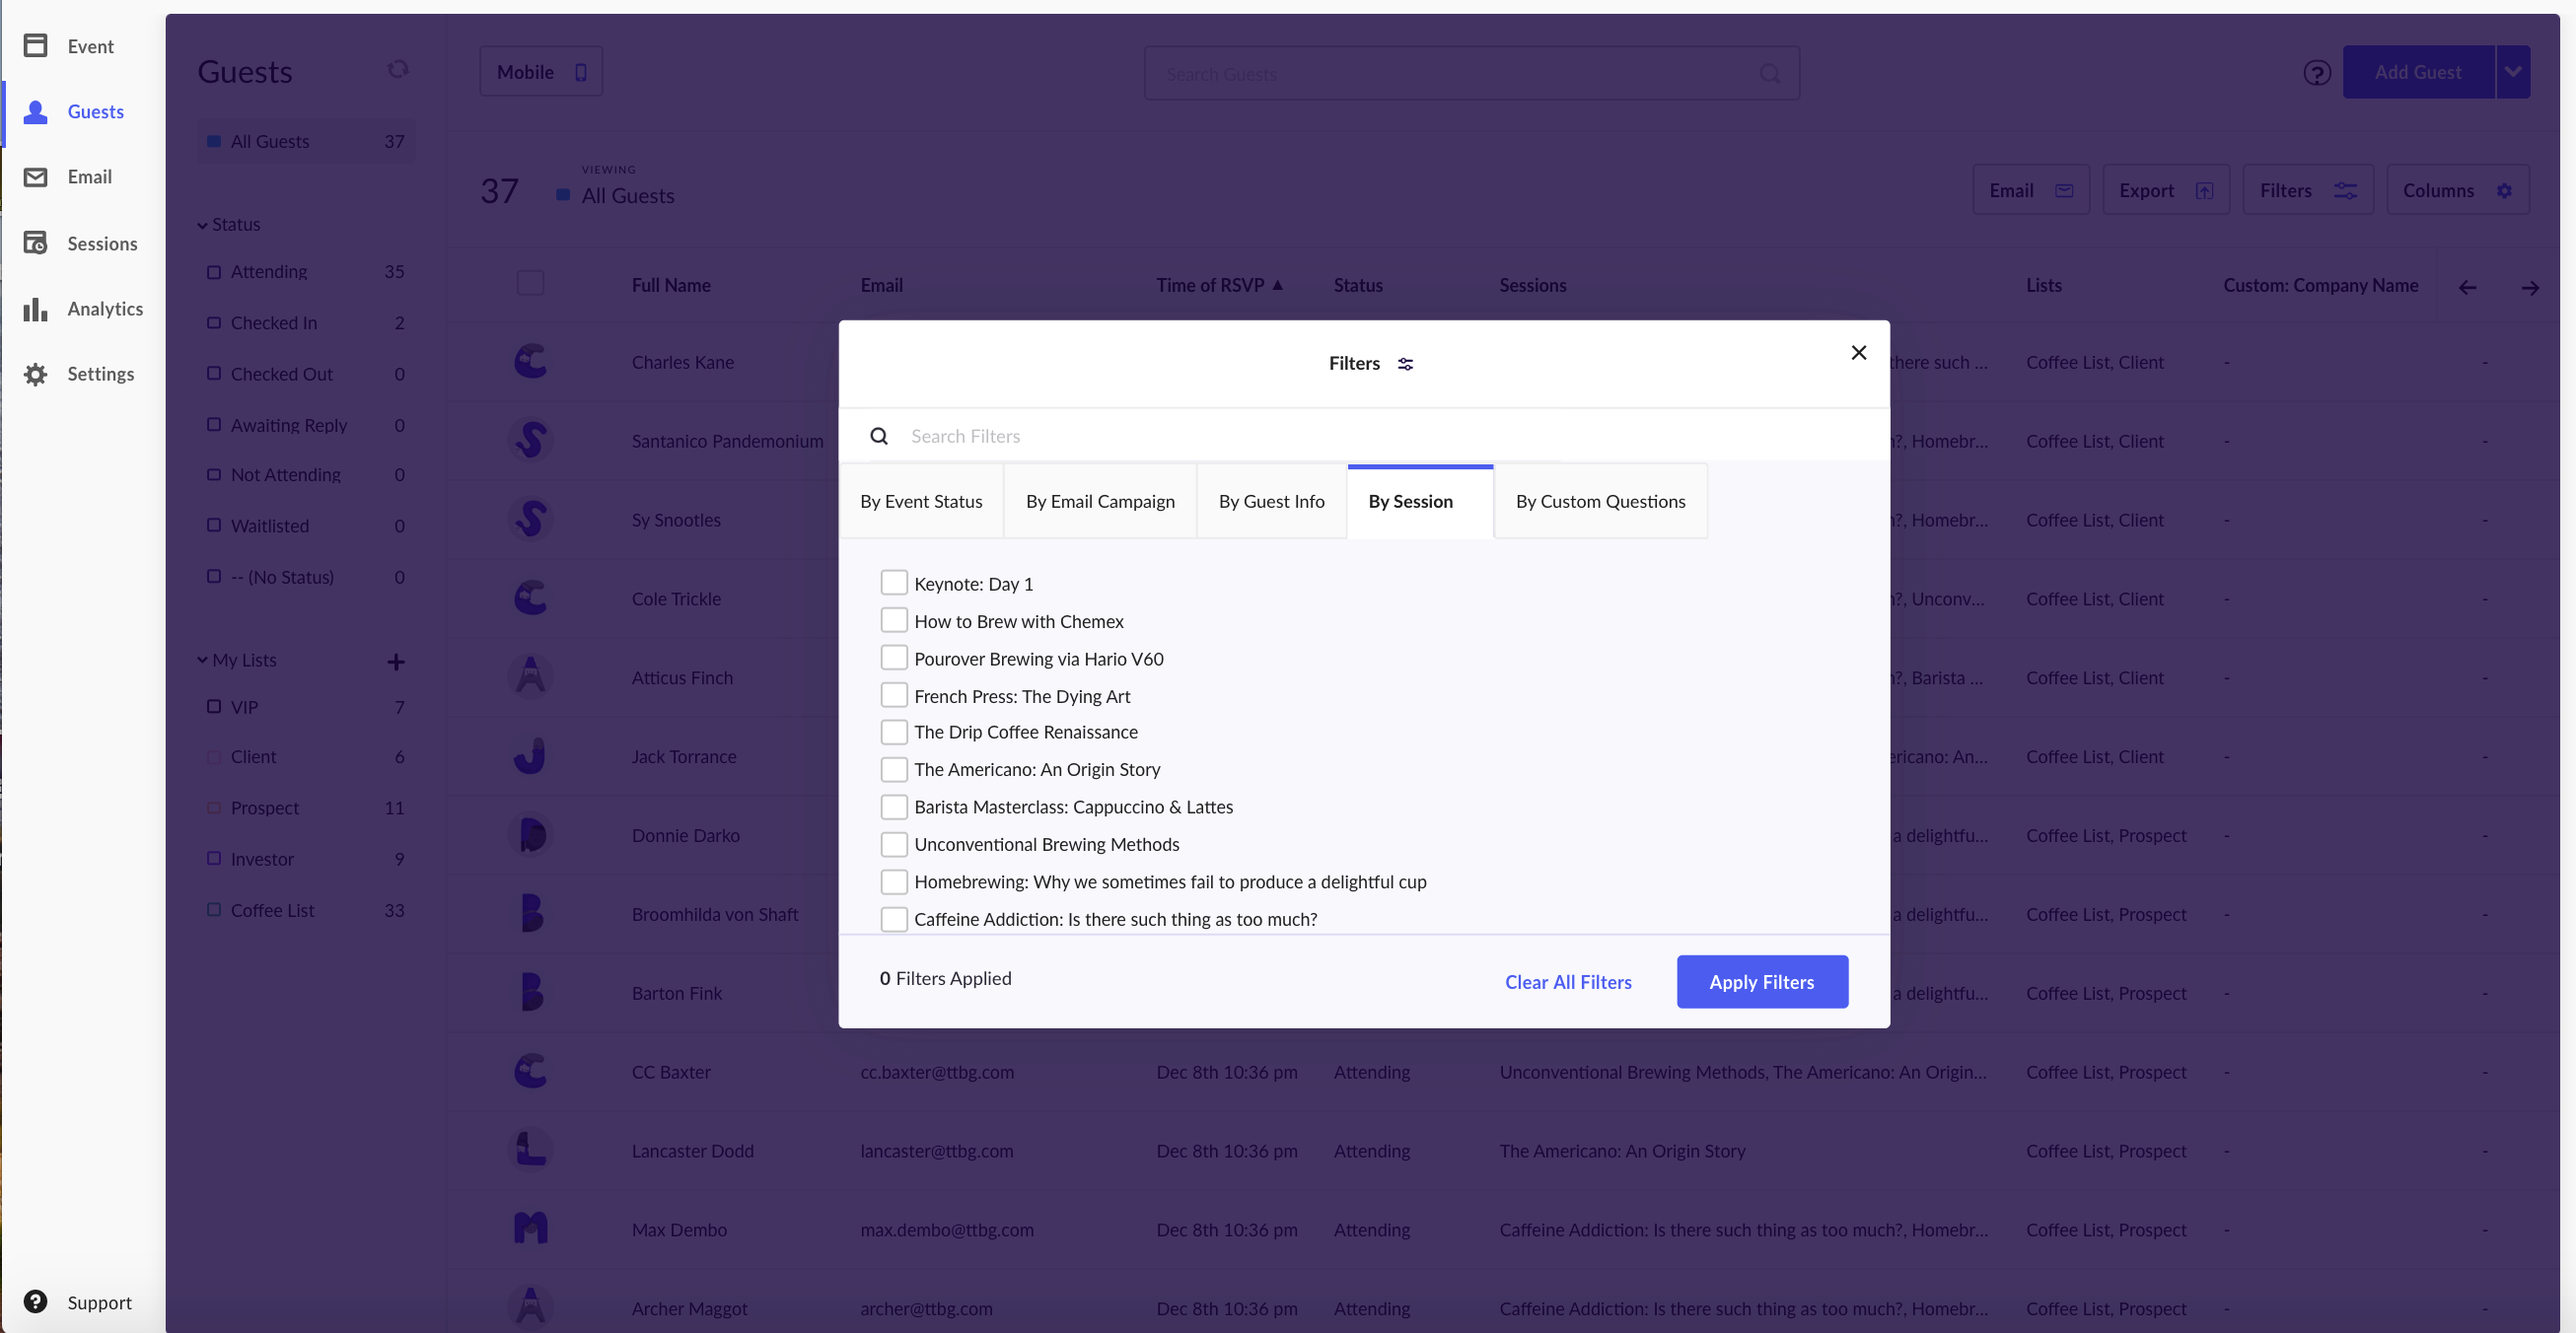This screenshot has height=1333, width=2576.
Task: Select the By Session tab
Action: pos(1420,501)
